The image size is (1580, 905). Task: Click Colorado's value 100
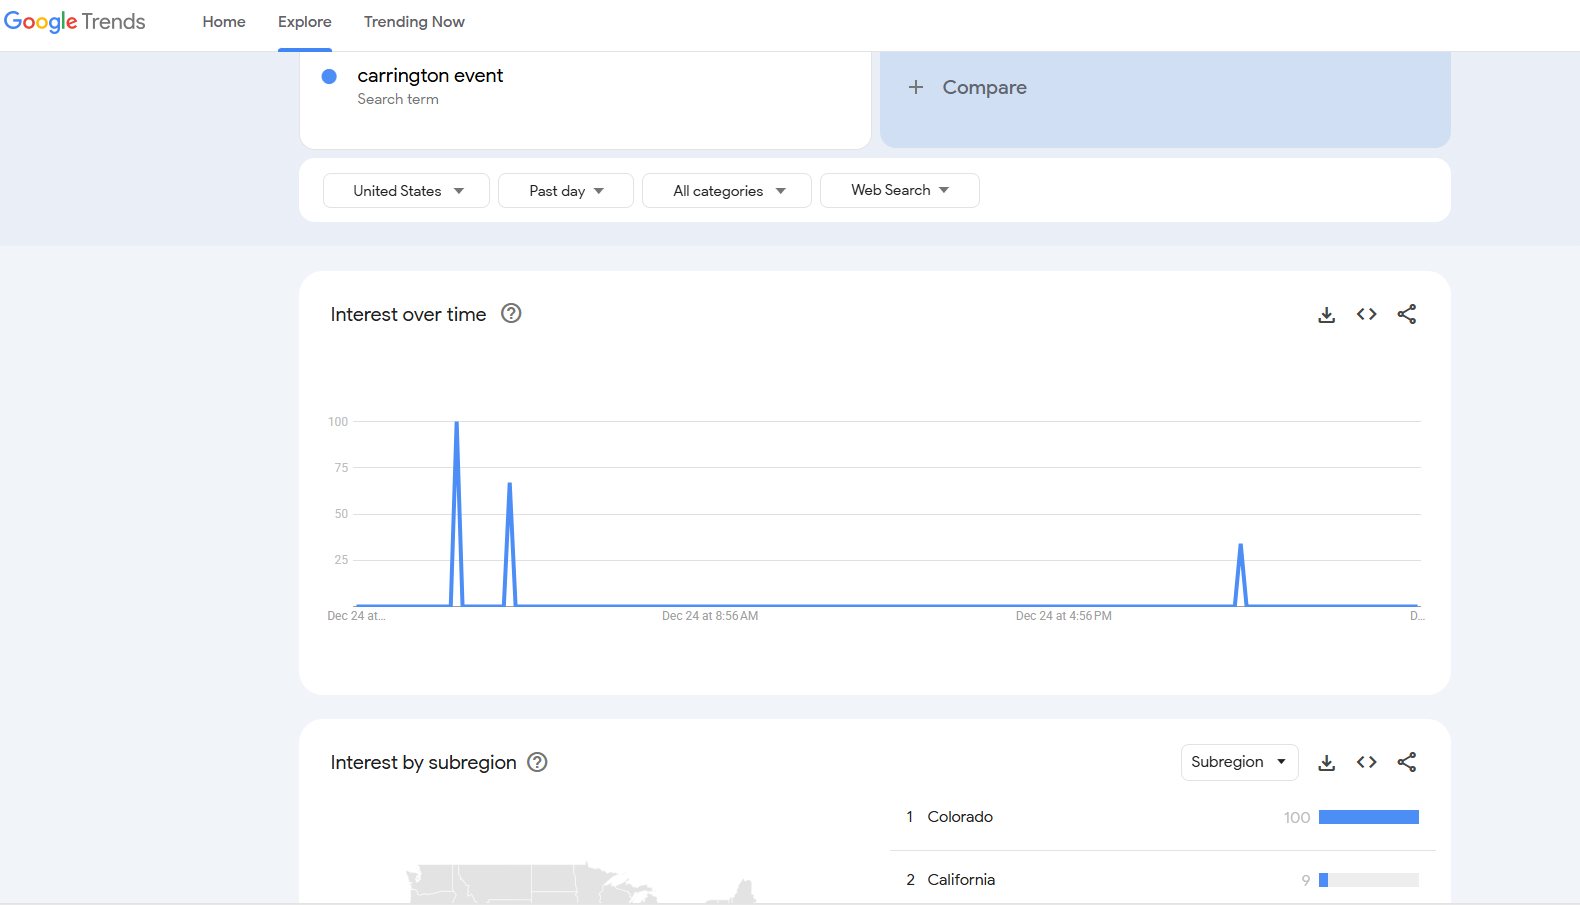coord(1297,818)
